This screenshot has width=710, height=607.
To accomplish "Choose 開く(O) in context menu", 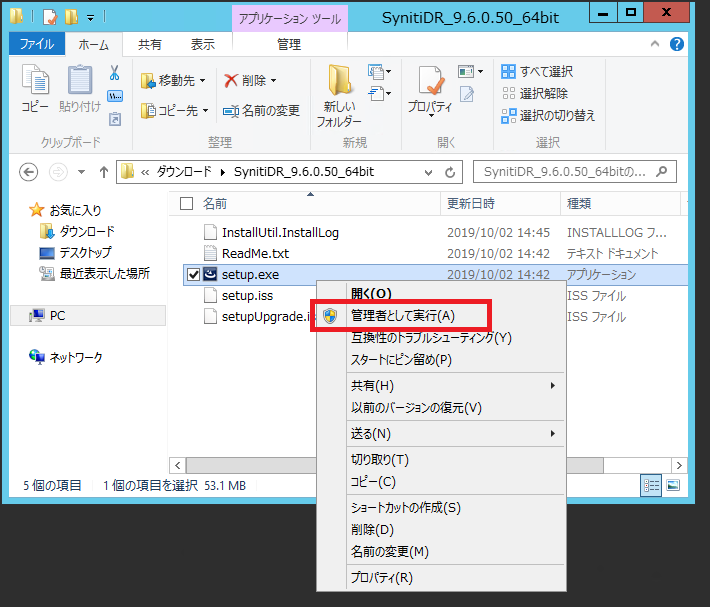I will pyautogui.click(x=442, y=293).
